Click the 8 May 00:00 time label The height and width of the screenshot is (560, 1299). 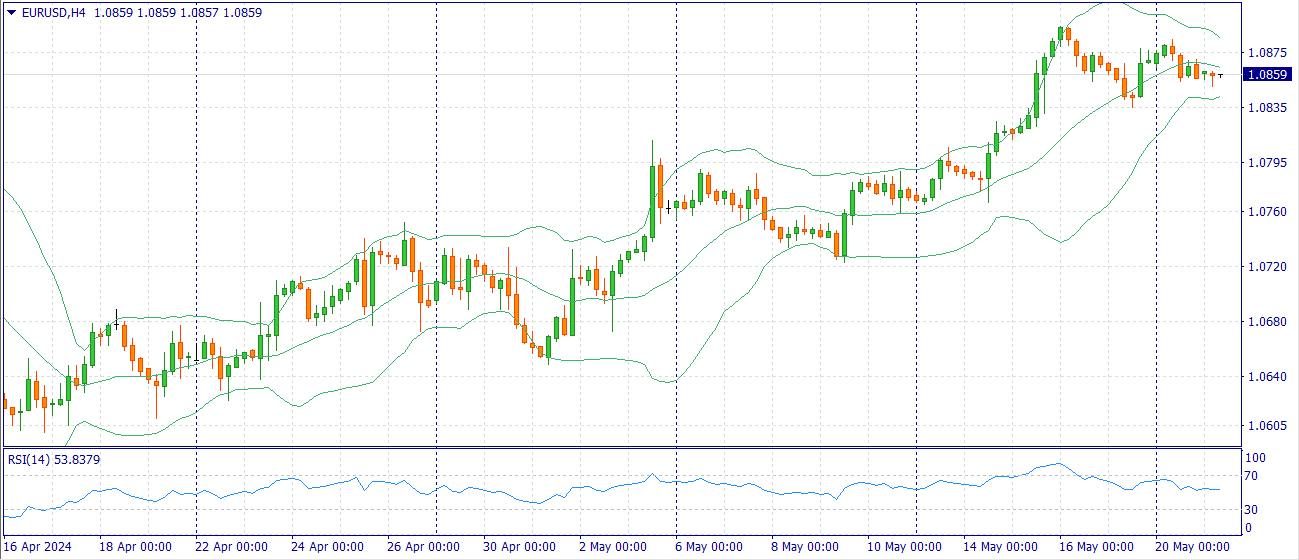tap(806, 547)
